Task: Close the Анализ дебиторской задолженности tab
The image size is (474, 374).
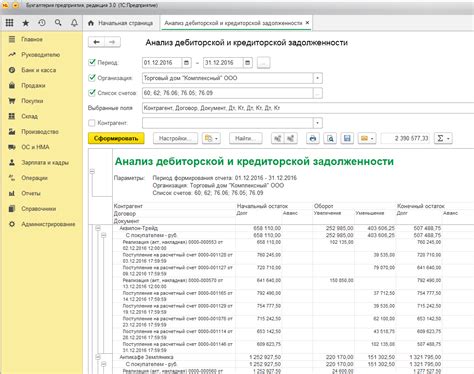Action: click(x=307, y=23)
